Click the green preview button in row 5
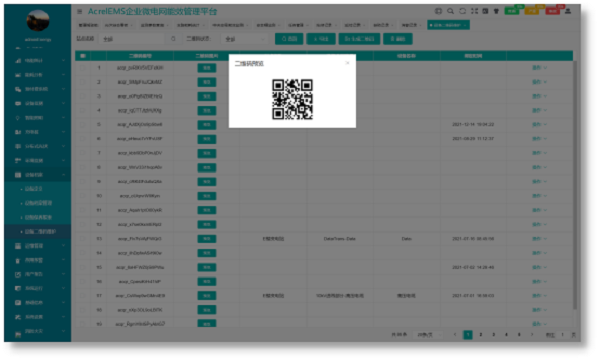Image resolution: width=600 pixels, height=360 pixels. [x=207, y=125]
